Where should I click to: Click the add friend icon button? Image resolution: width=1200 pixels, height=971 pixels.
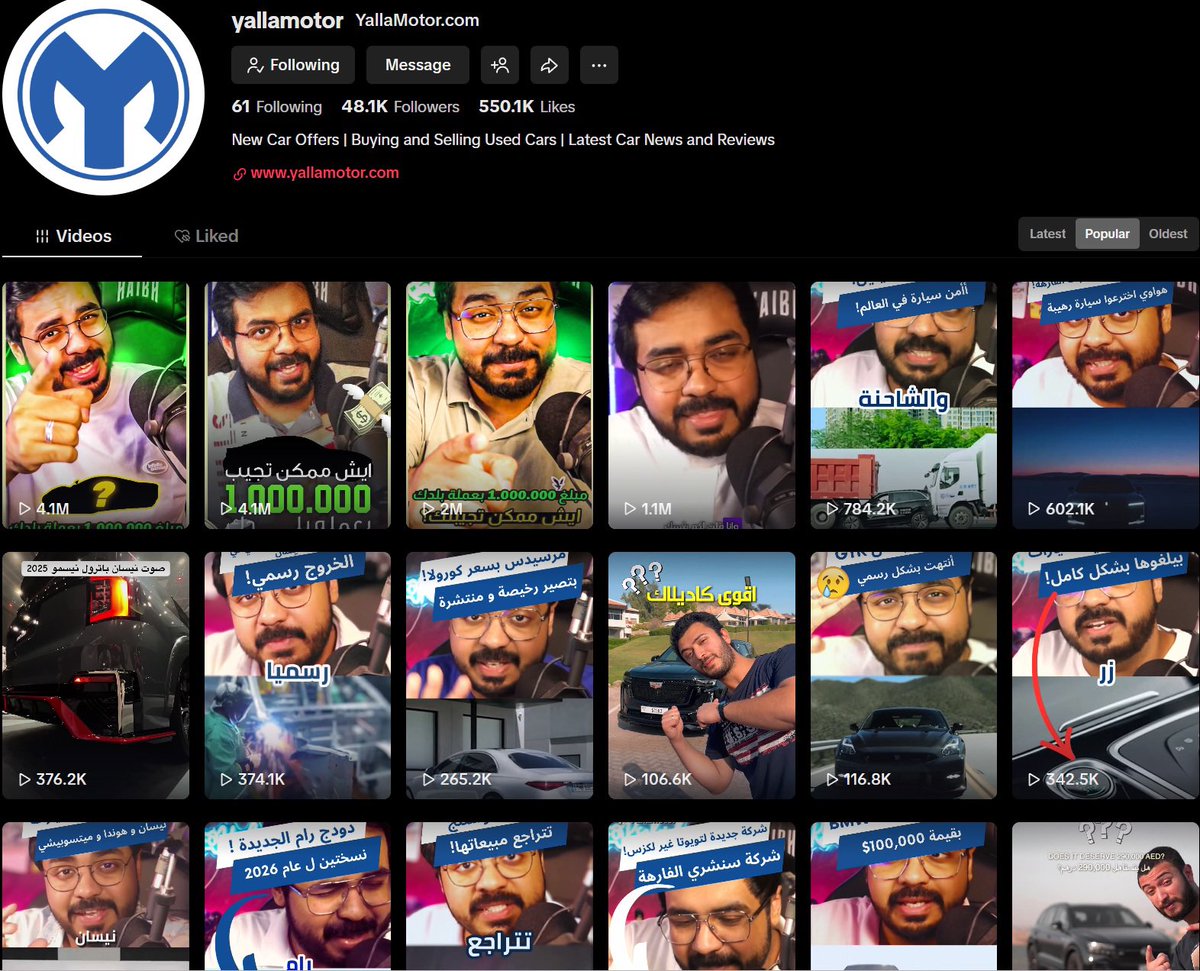click(500, 65)
